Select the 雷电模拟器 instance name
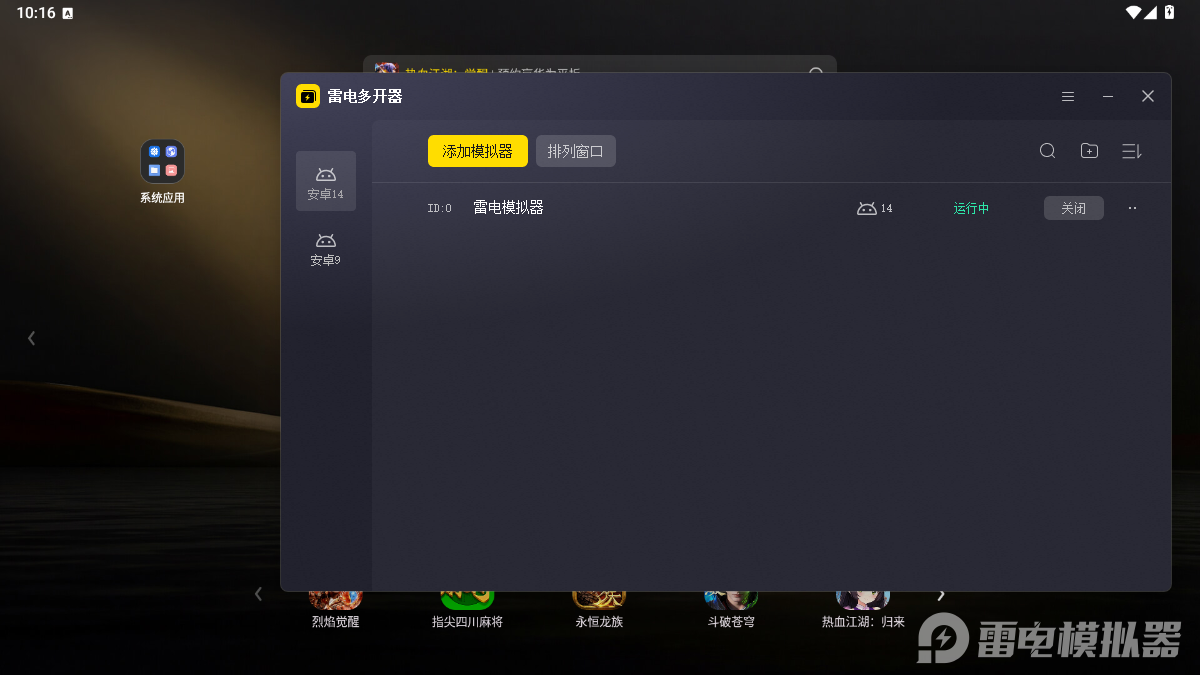1200x675 pixels. point(508,208)
